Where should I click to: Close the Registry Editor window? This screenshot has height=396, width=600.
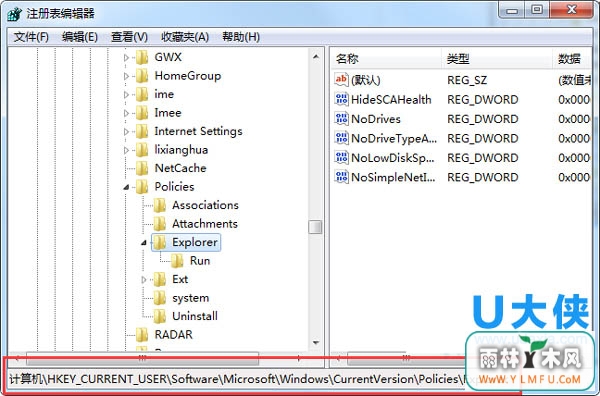click(x=571, y=10)
